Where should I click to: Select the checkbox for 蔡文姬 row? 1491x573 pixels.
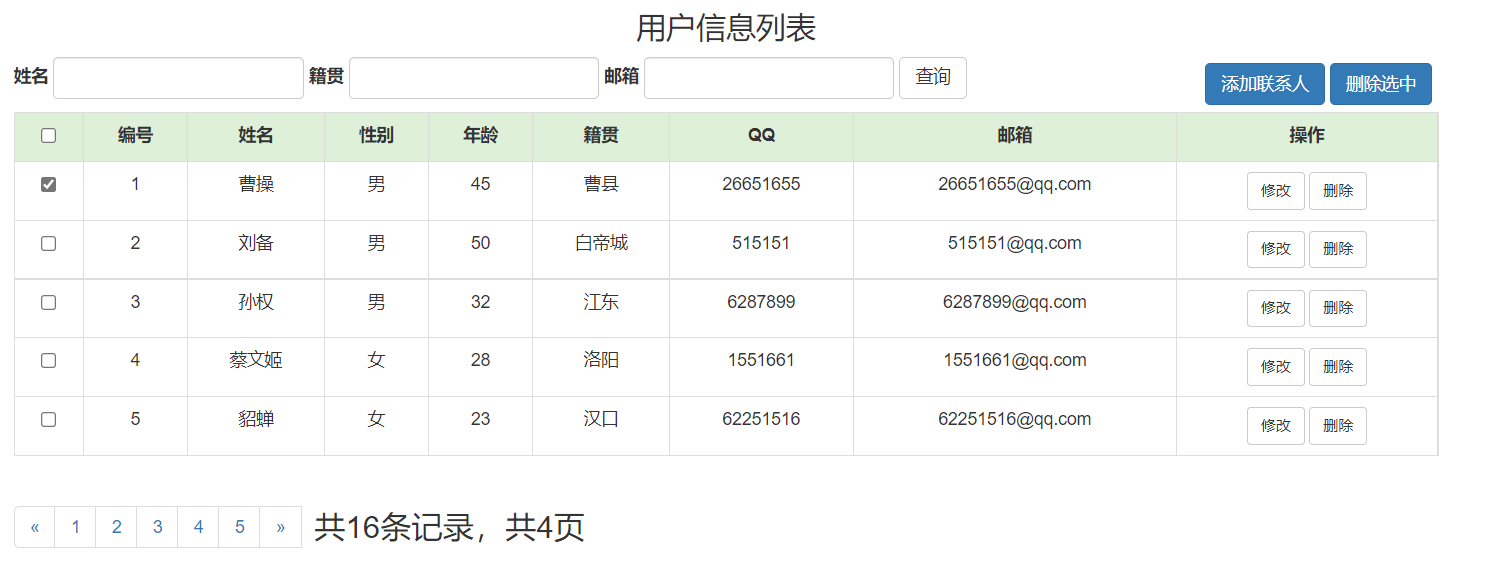(48, 361)
